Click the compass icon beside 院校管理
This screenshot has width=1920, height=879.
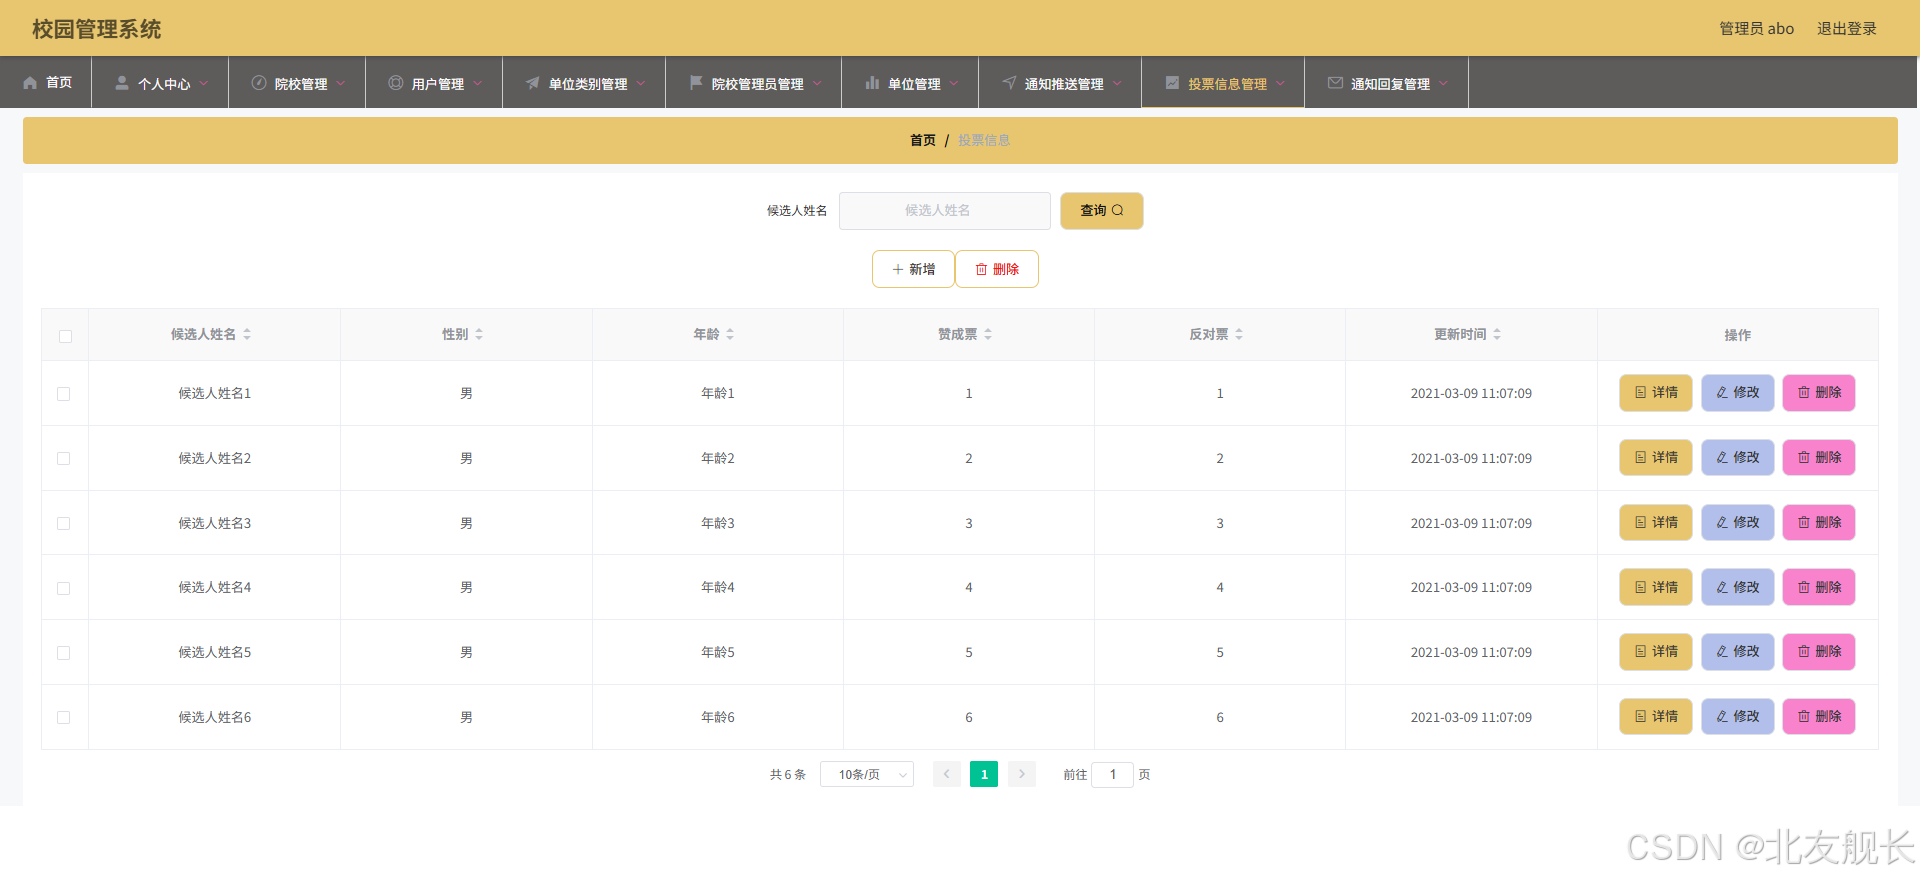point(259,83)
